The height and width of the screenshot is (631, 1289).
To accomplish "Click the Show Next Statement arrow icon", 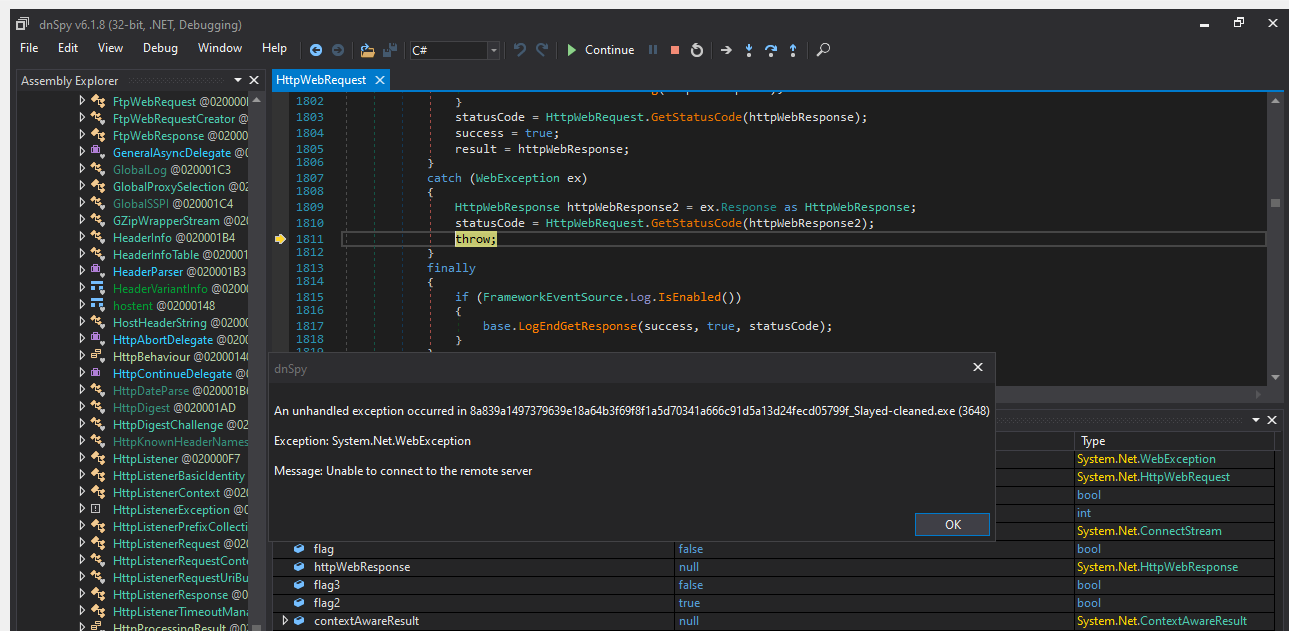I will point(726,49).
